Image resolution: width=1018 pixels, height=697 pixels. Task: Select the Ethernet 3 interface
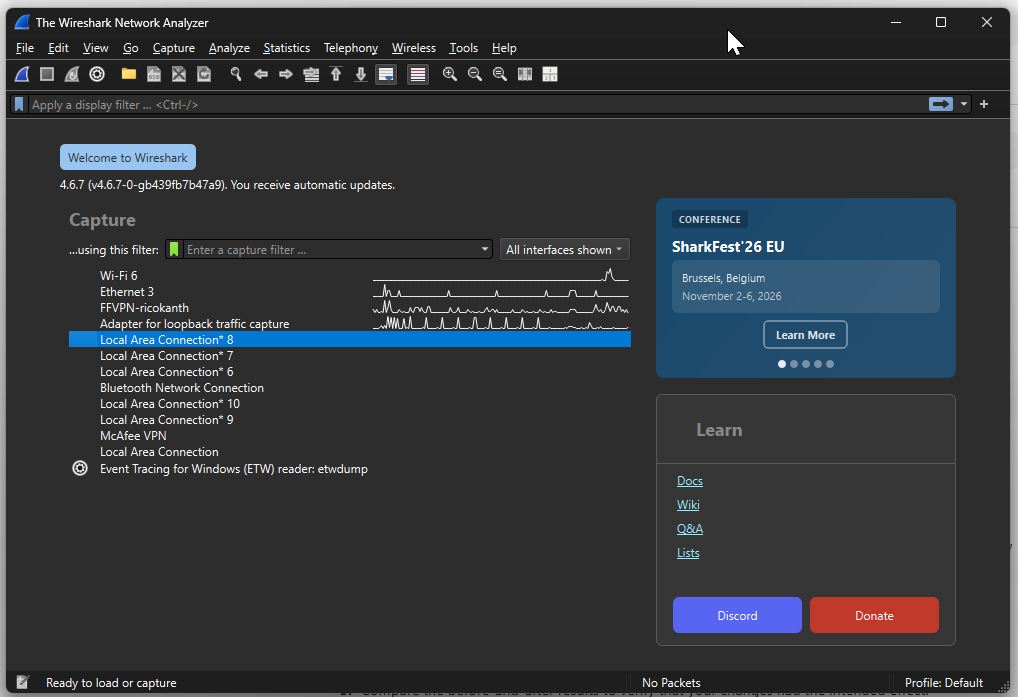(x=349, y=292)
